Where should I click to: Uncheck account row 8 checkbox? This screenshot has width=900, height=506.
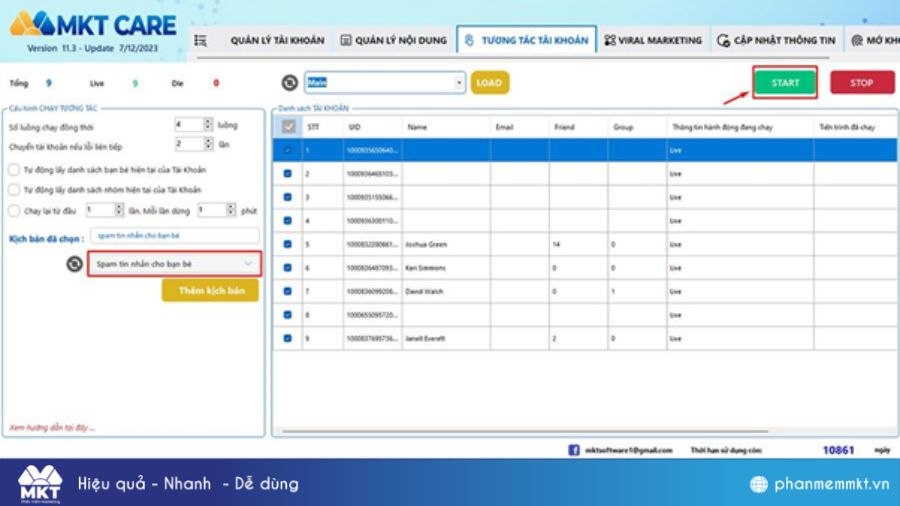(x=288, y=314)
